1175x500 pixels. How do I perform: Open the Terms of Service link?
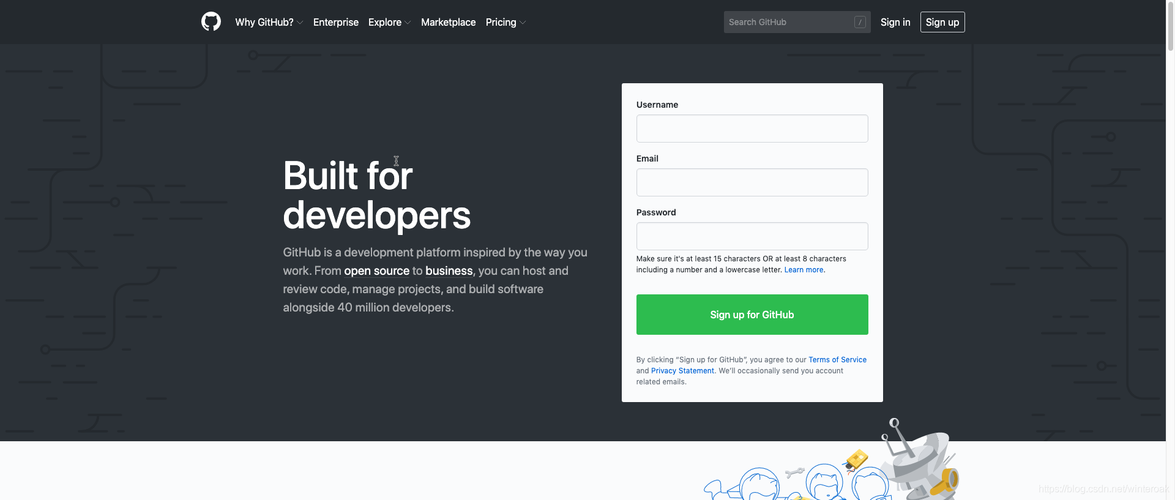[837, 360]
